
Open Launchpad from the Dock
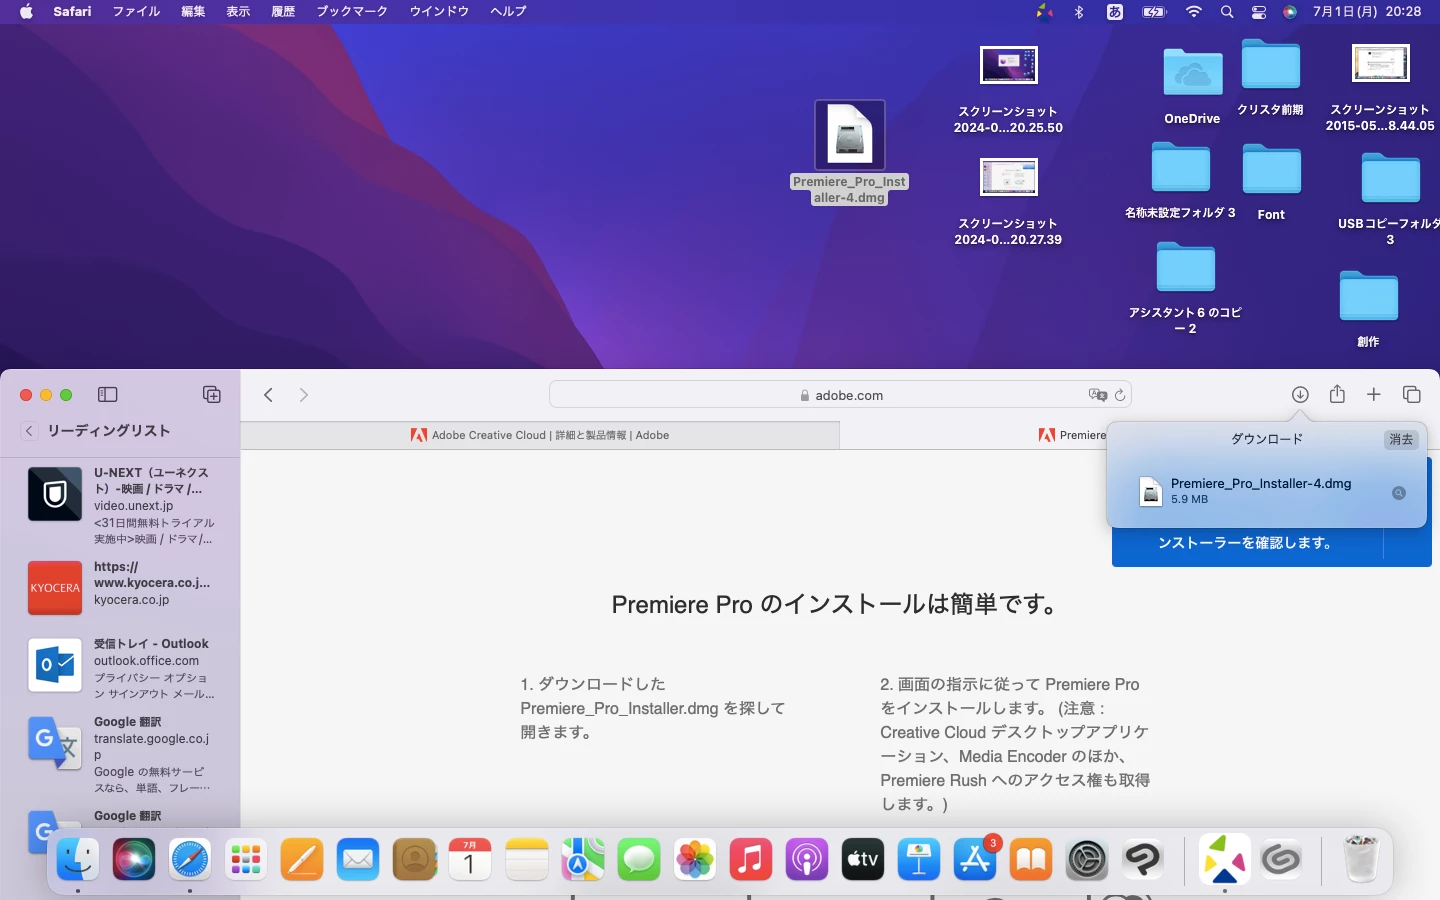tap(246, 860)
